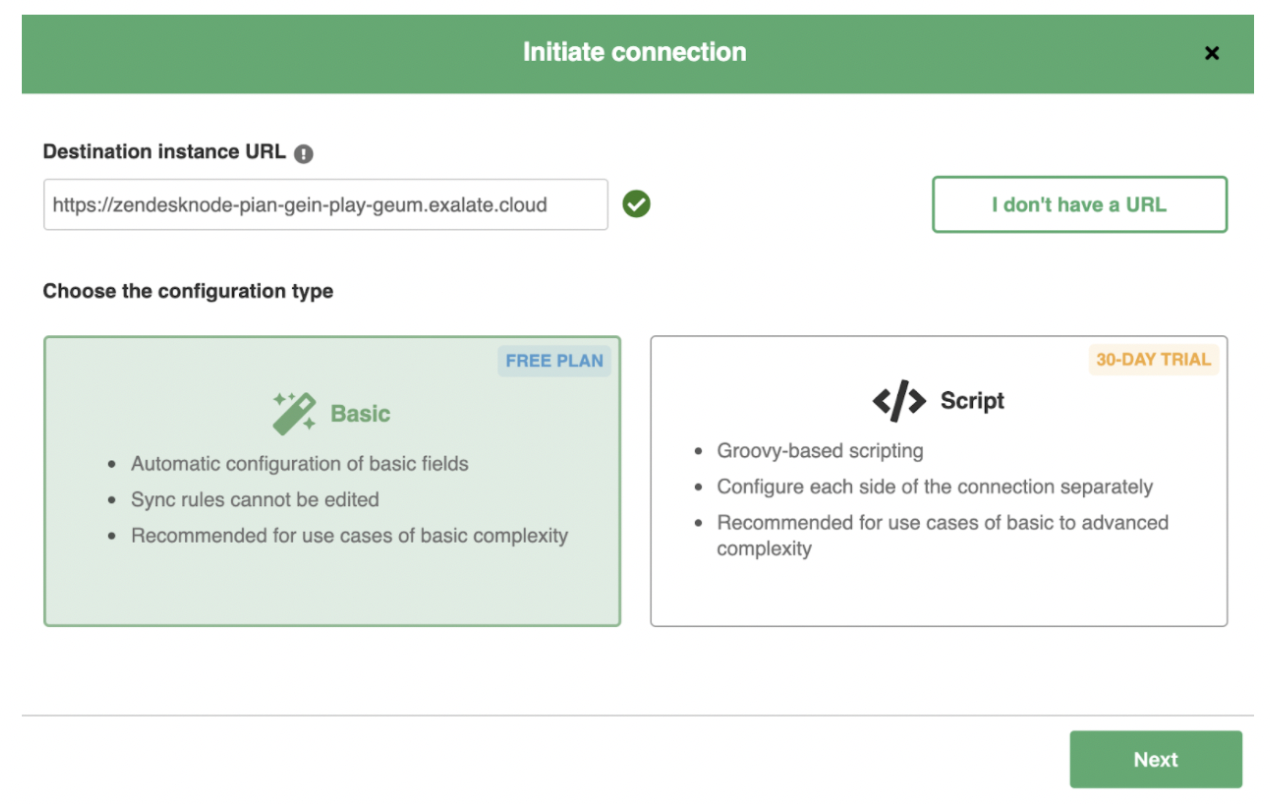Viewport: 1270px width, 804px height.
Task: Click the green checkmark validation icon
Action: pos(636,205)
